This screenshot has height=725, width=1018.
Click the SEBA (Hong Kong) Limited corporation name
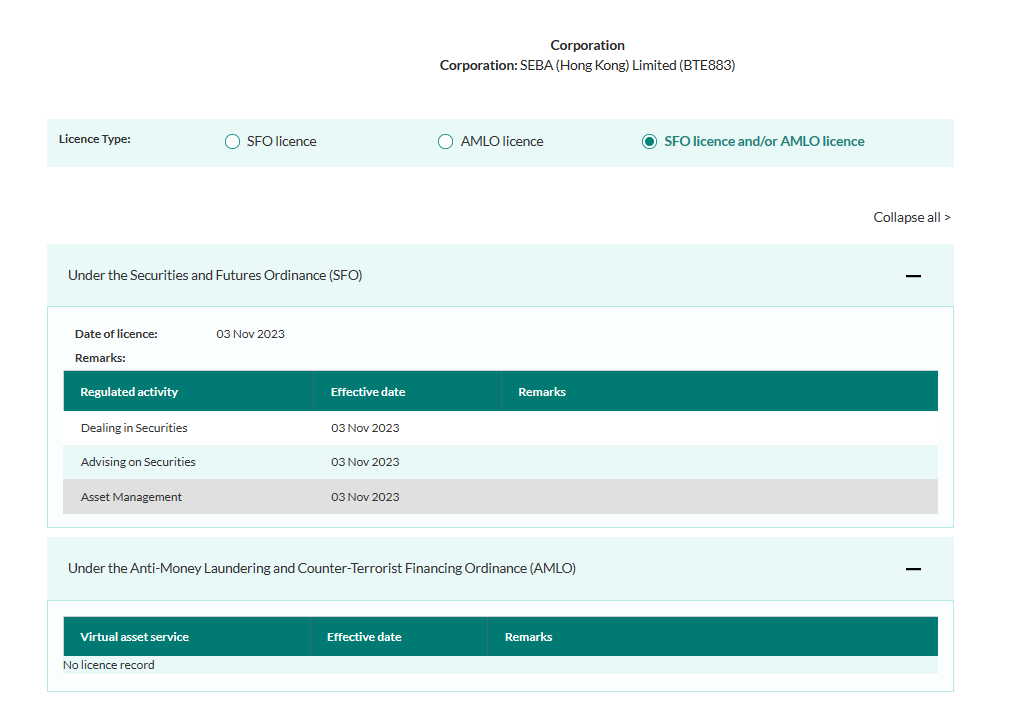click(627, 66)
